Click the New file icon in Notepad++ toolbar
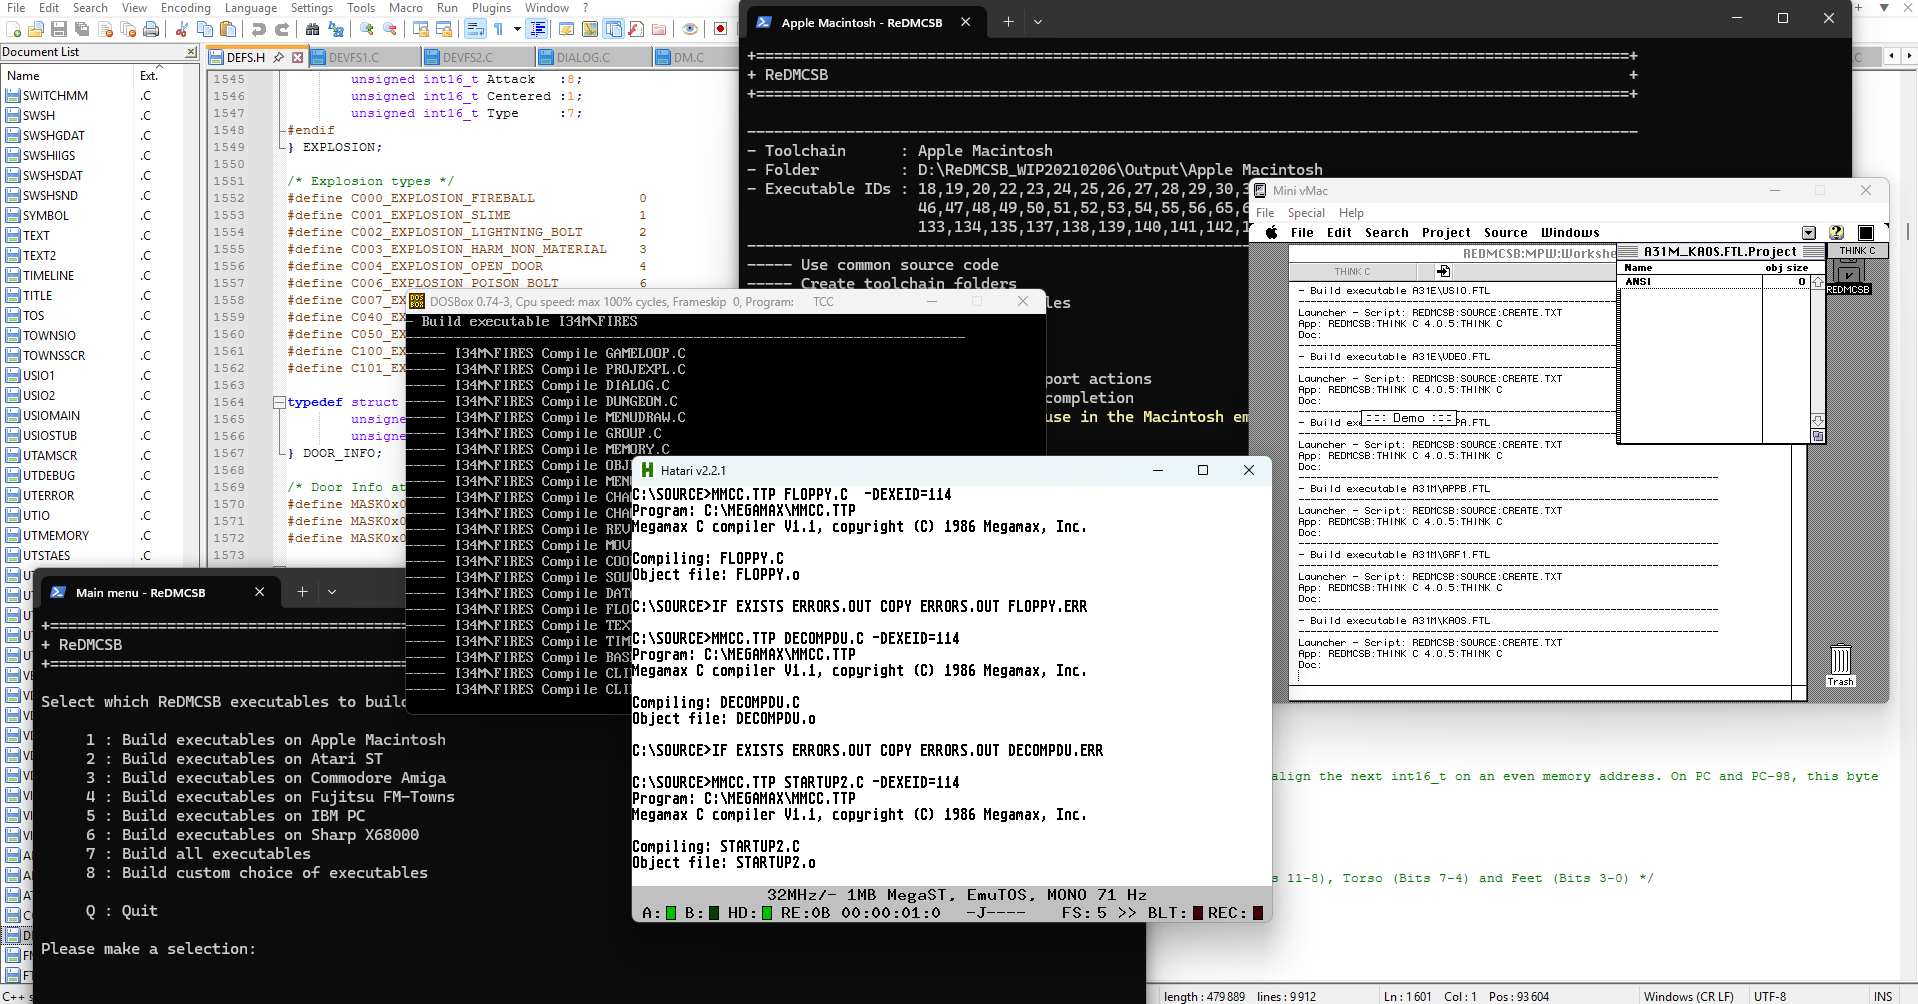The image size is (1918, 1004). coord(14,29)
